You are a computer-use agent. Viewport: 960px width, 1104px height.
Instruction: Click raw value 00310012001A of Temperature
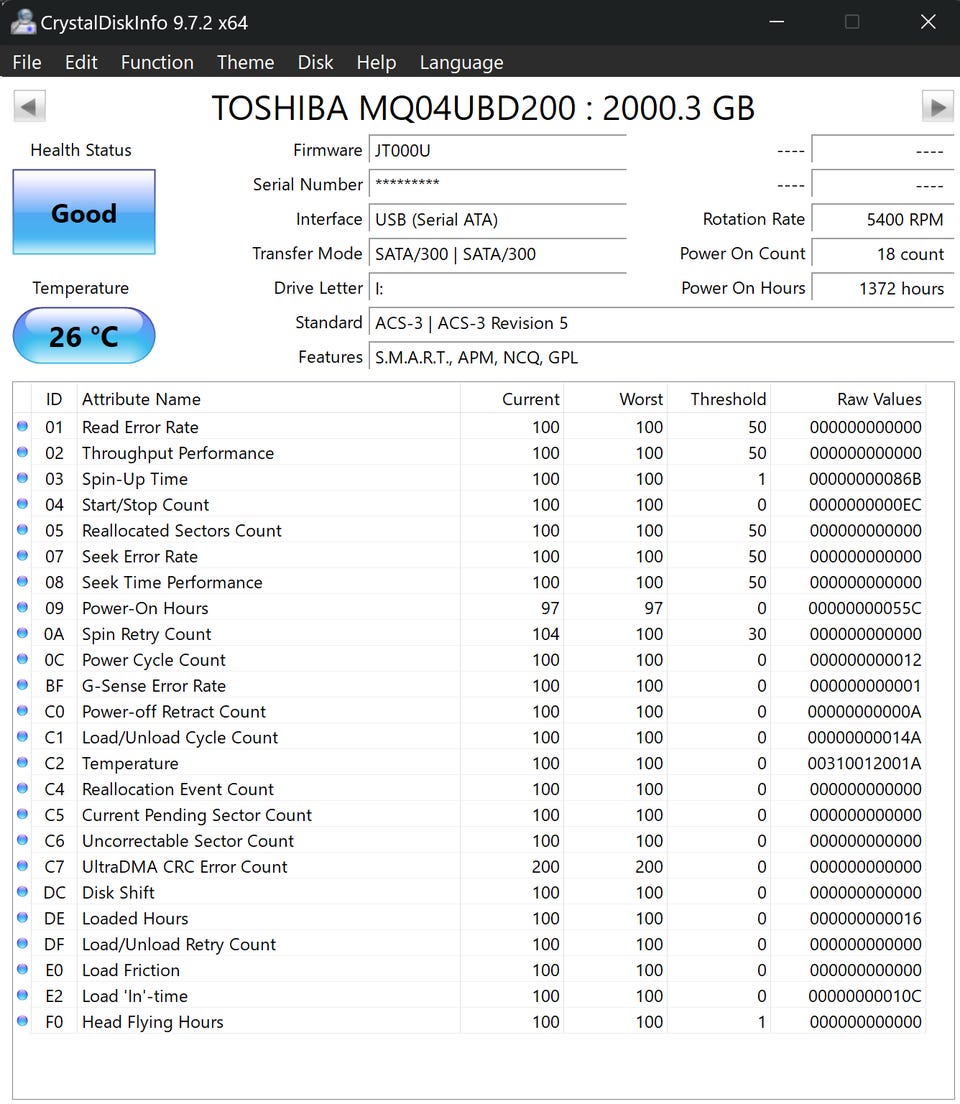pyautogui.click(x=864, y=763)
